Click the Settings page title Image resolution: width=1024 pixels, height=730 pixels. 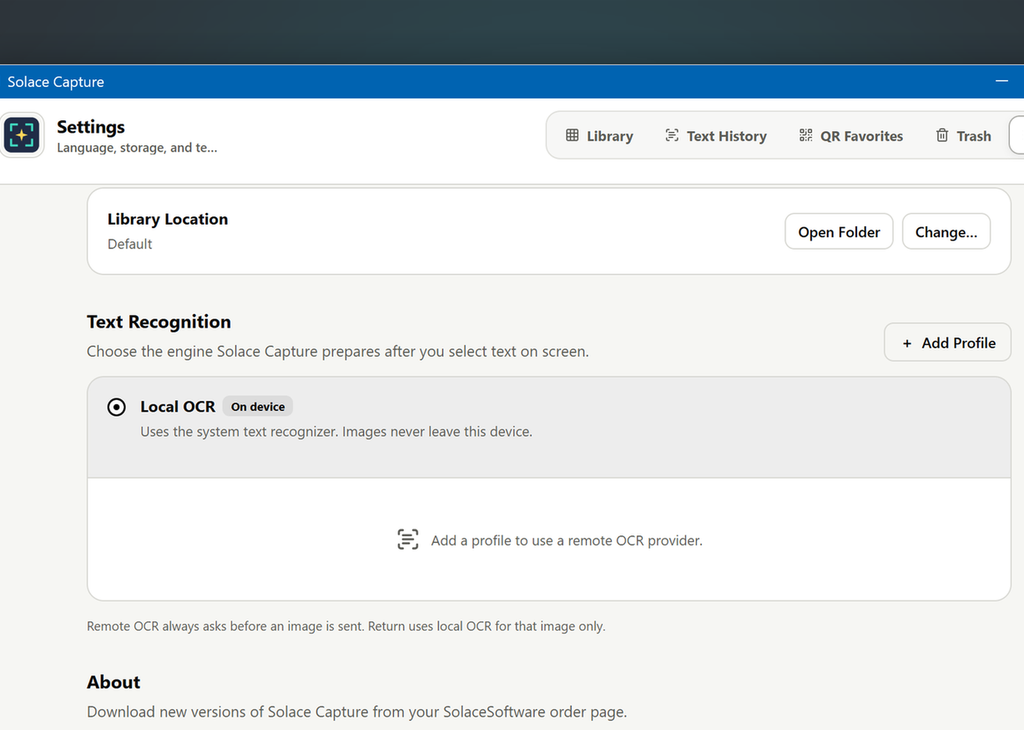coord(91,127)
